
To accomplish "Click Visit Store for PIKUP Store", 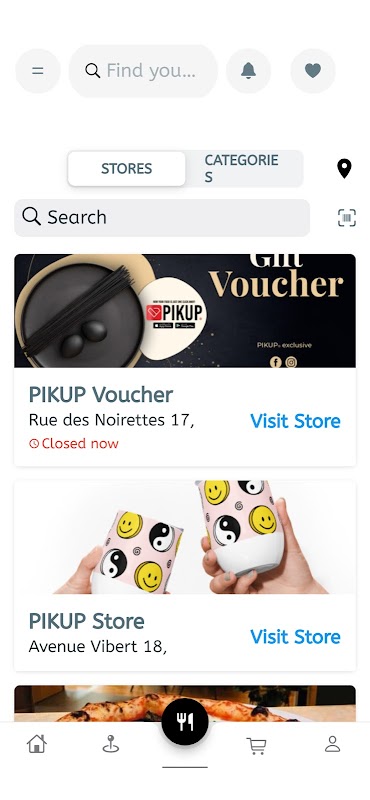I will click(295, 637).
